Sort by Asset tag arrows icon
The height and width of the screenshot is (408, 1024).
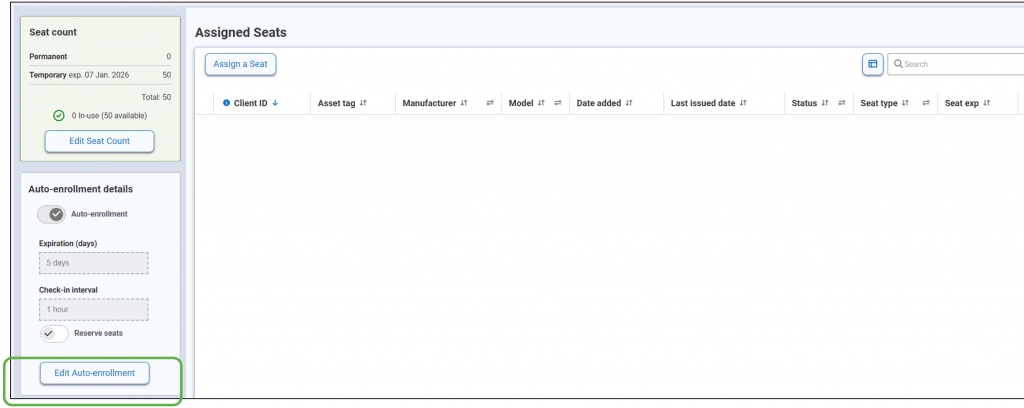(363, 103)
